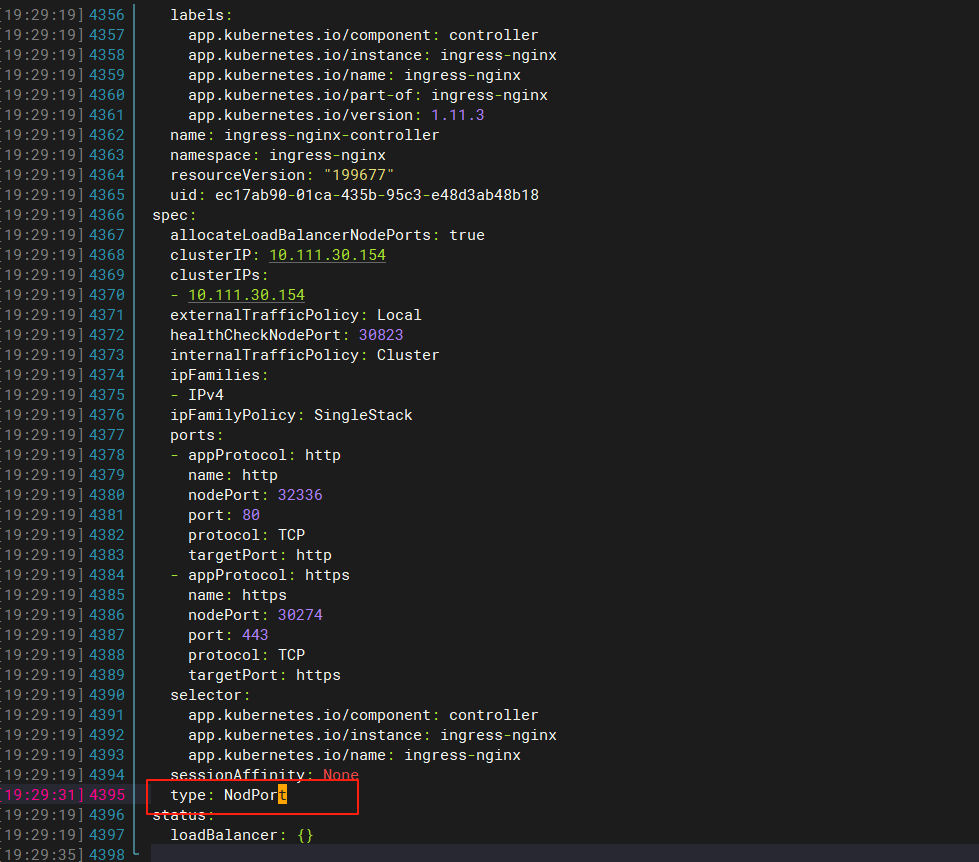Click the namespace: ingress-nginx line

(x=278, y=155)
